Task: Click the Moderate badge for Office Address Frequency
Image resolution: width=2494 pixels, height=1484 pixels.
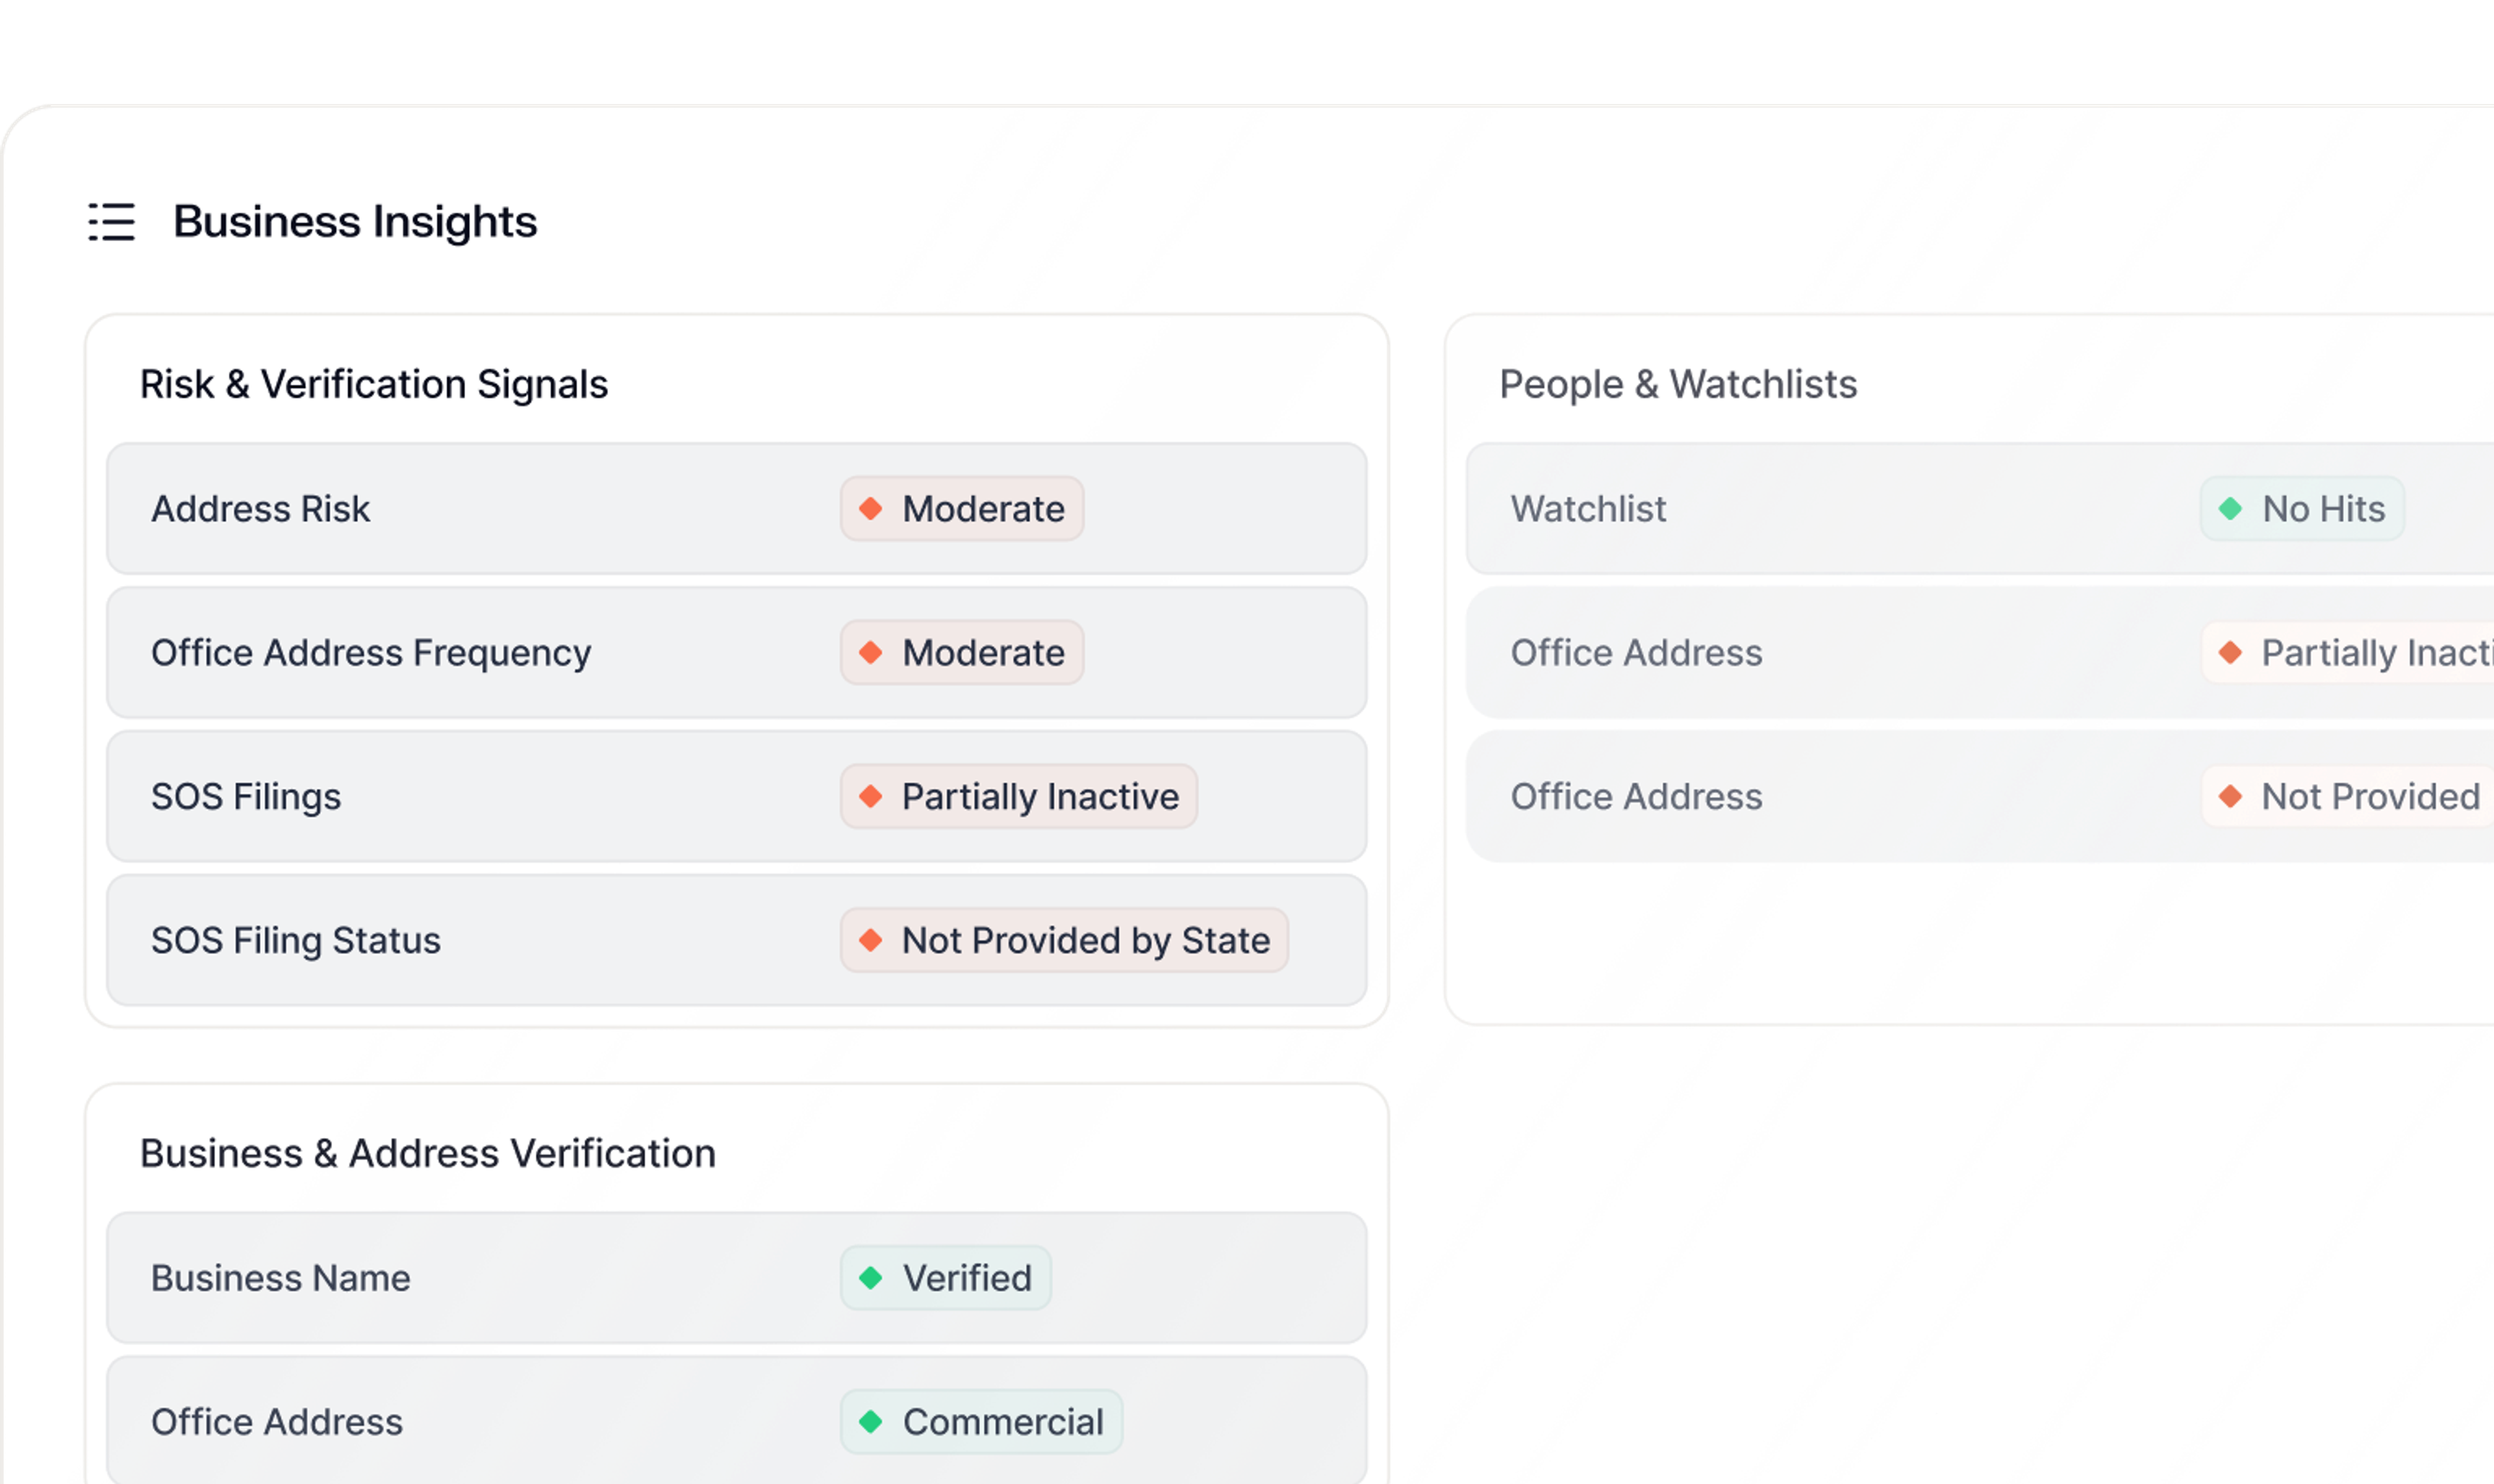Action: click(x=962, y=653)
